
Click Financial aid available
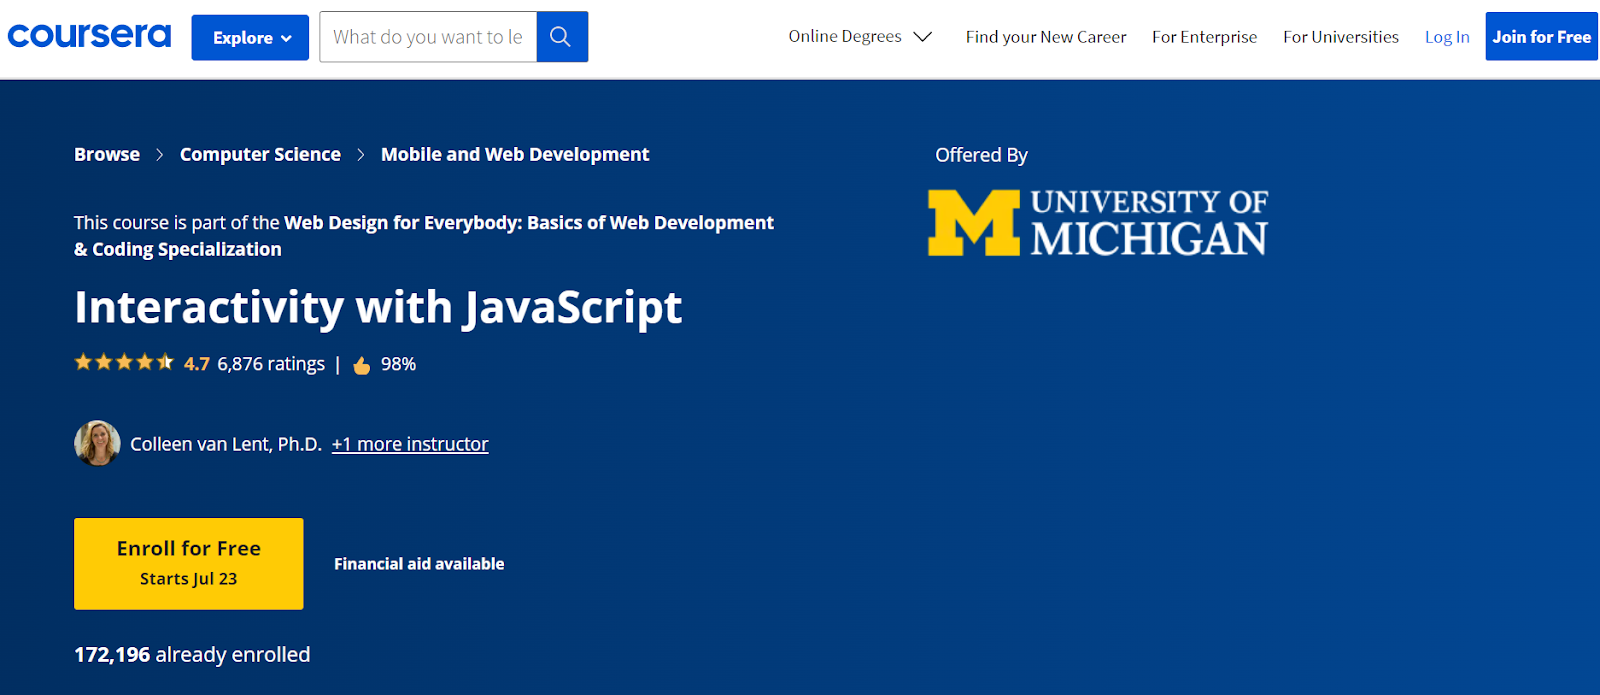(x=419, y=564)
